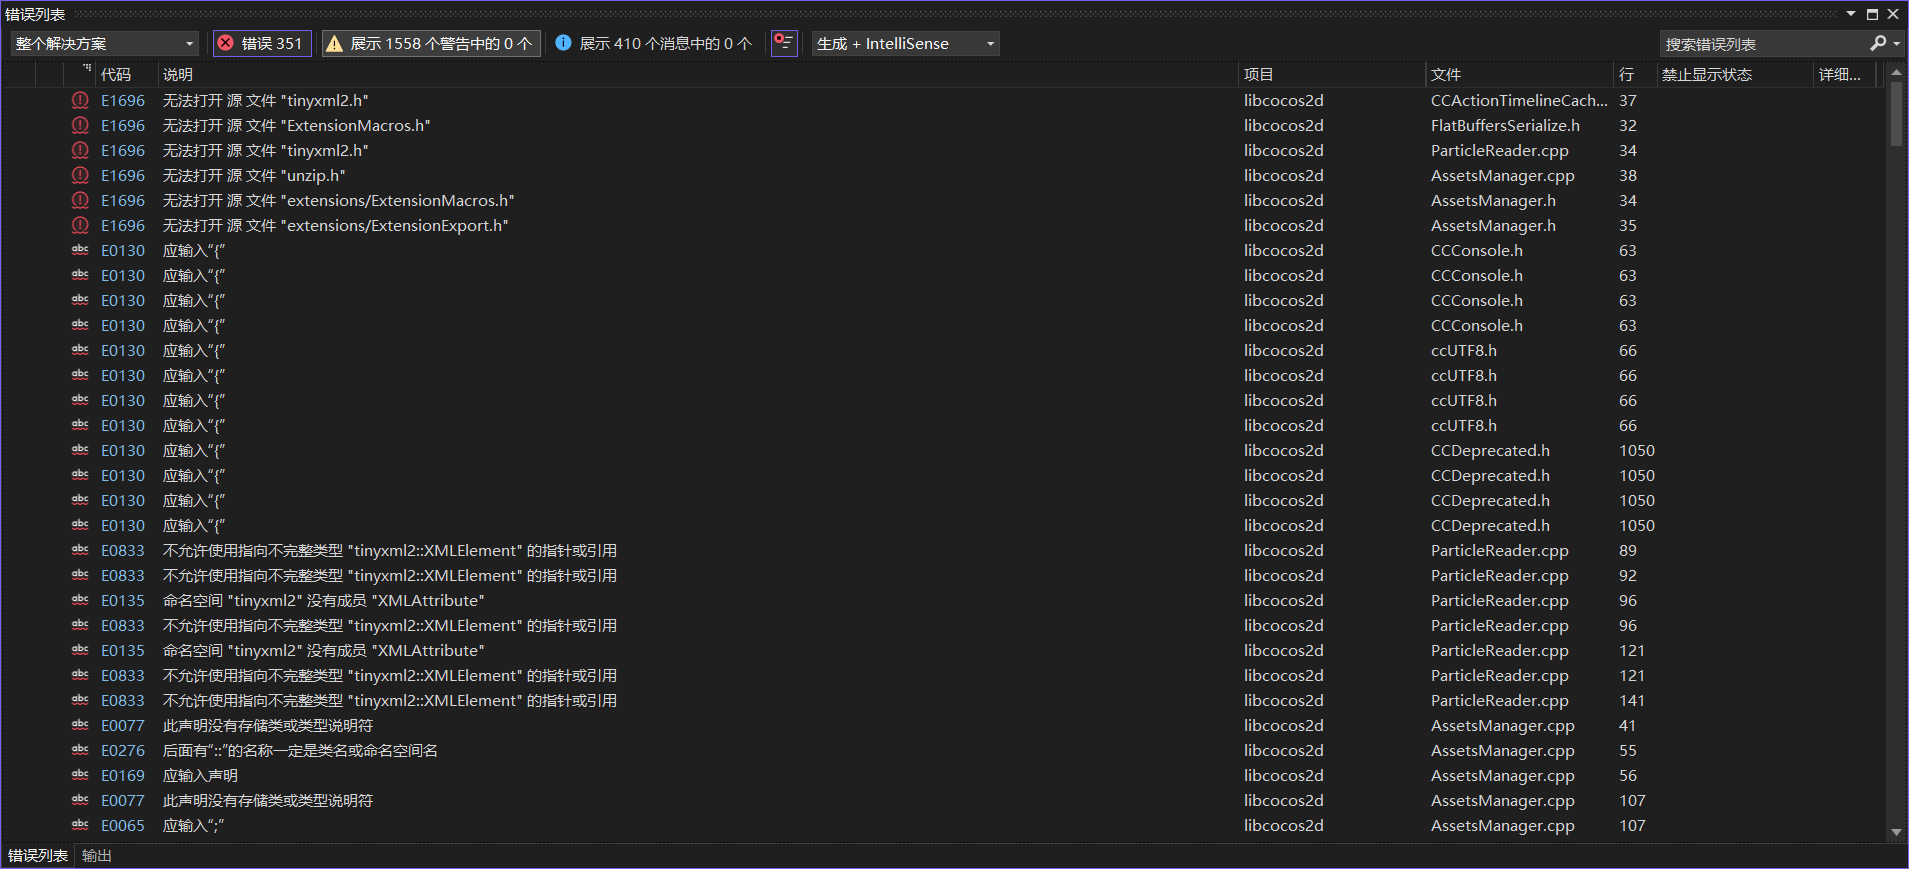
Task: Open the entire-solution scope dropdown
Action: 104,43
